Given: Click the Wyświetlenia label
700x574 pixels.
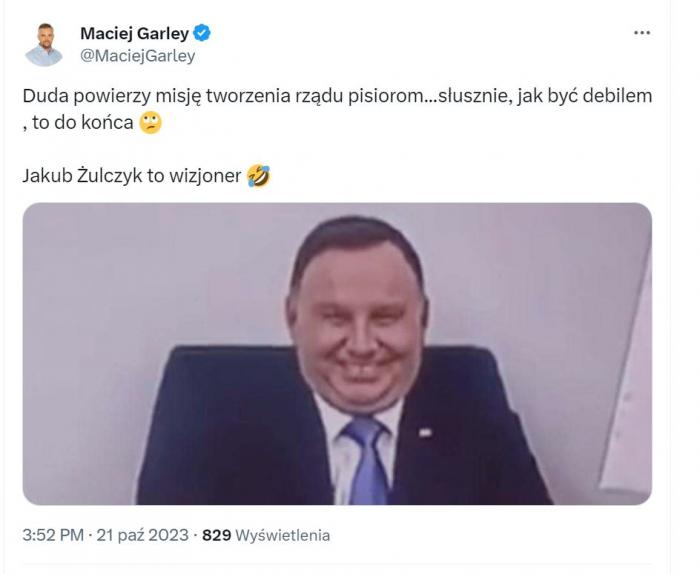Looking at the screenshot, I should pyautogui.click(x=283, y=535).
